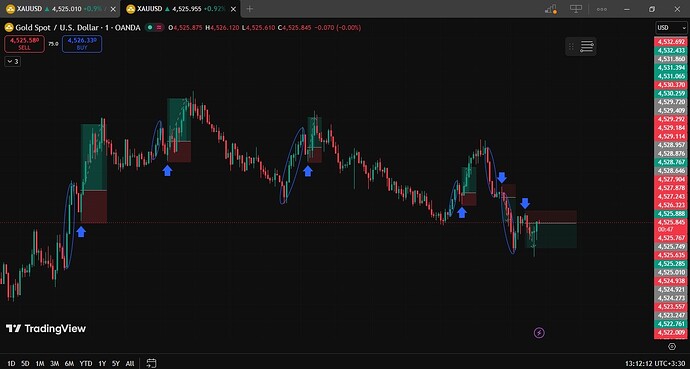Click the red price label 4,530.370

coord(671,84)
